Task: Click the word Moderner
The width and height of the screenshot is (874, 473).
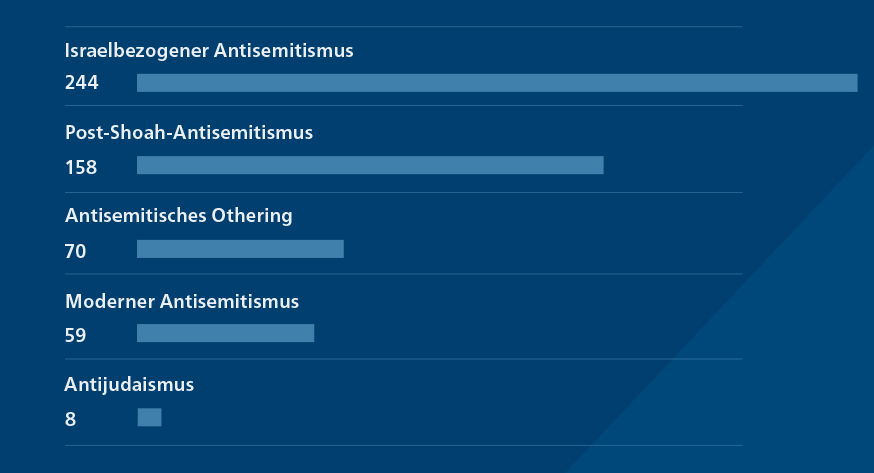Action: pyautogui.click(x=110, y=301)
